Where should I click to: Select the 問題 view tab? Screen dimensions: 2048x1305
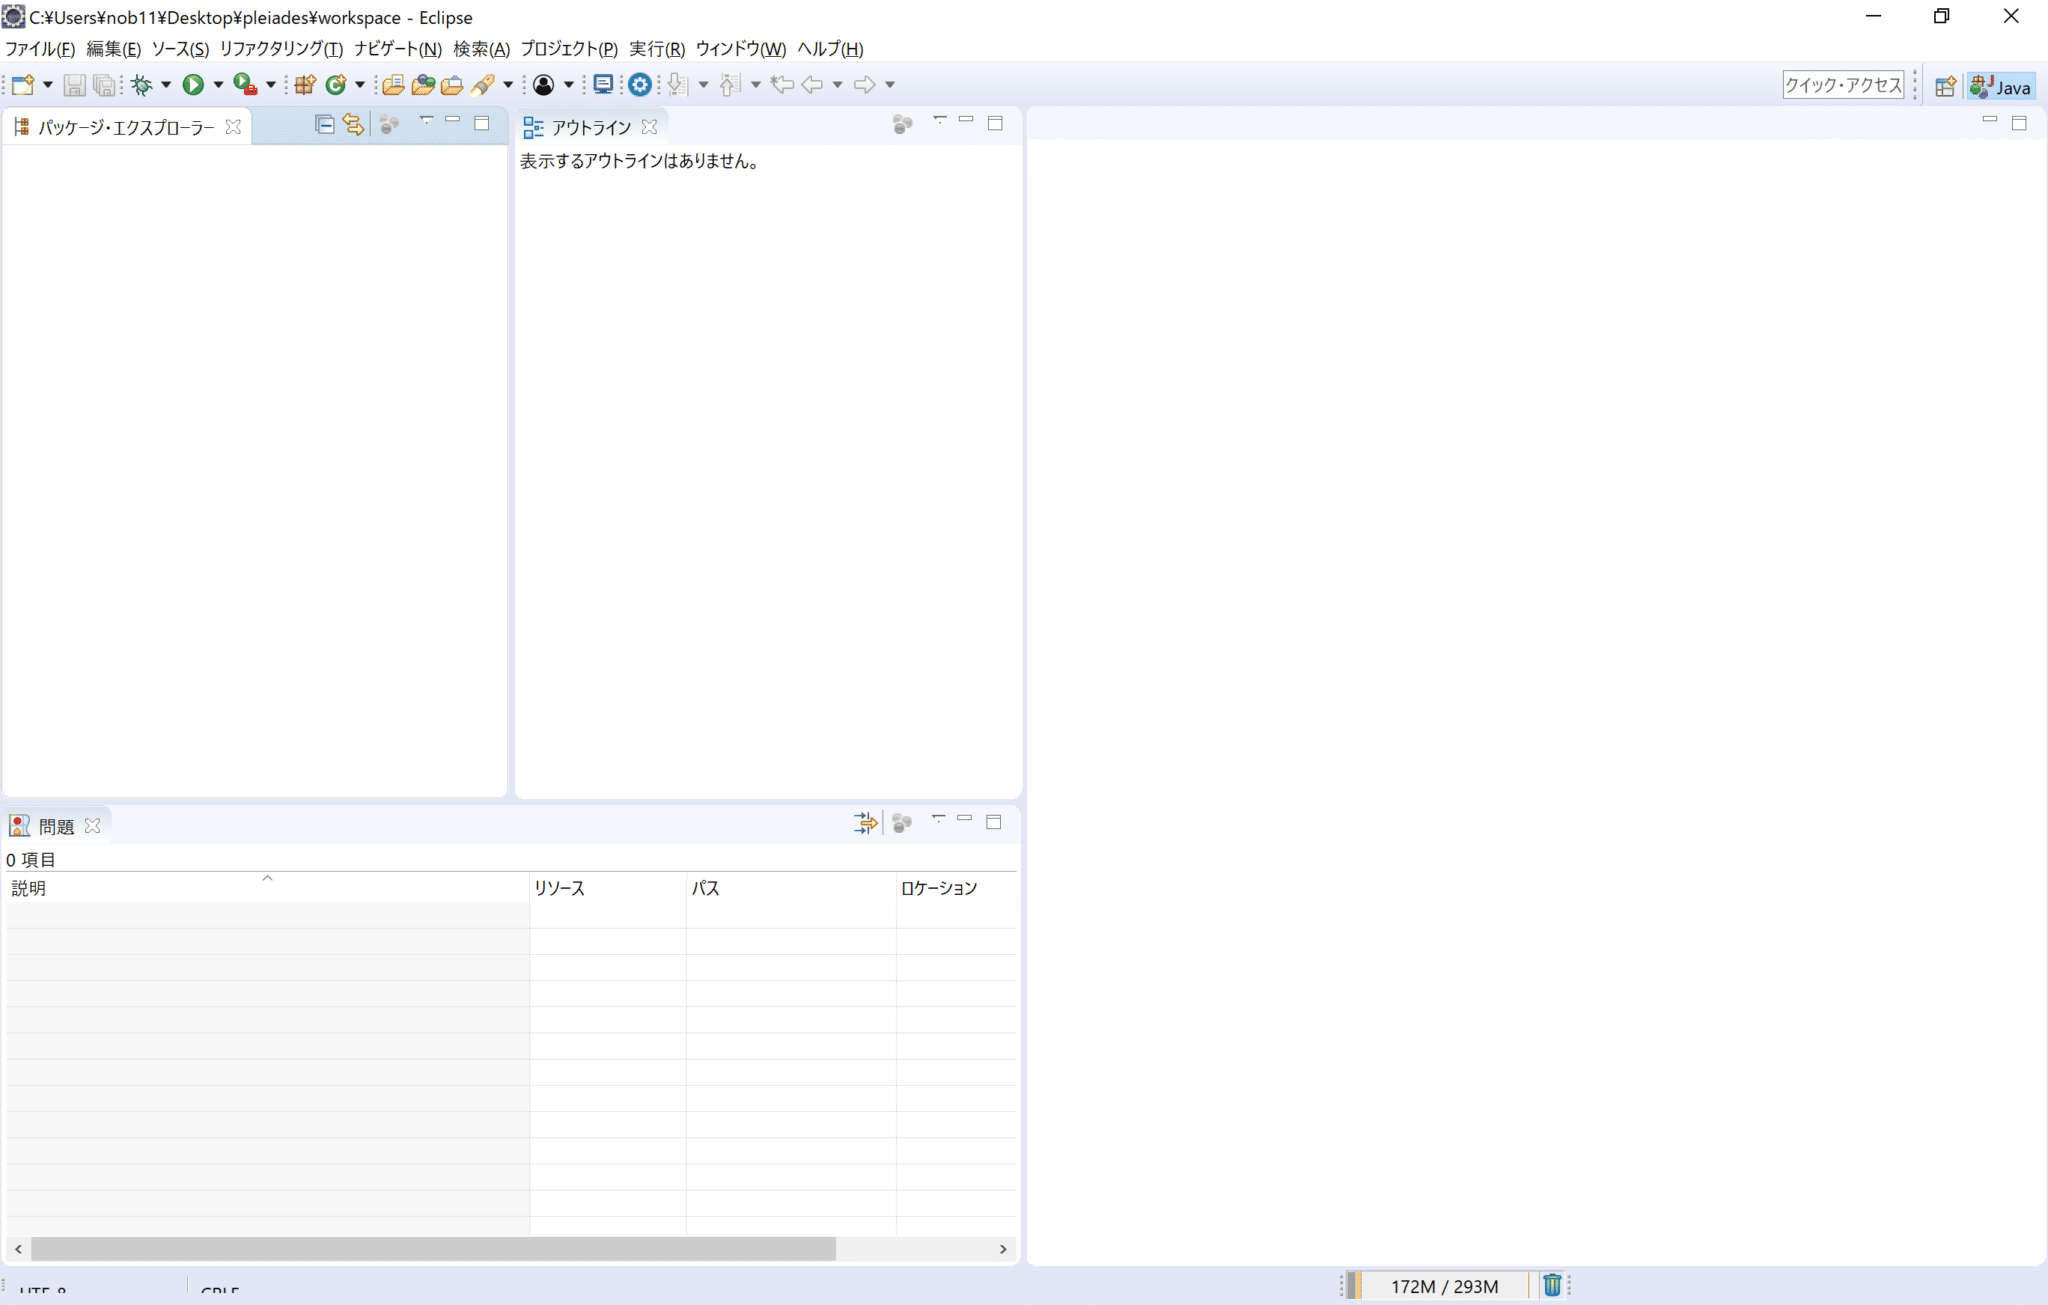coord(56,825)
